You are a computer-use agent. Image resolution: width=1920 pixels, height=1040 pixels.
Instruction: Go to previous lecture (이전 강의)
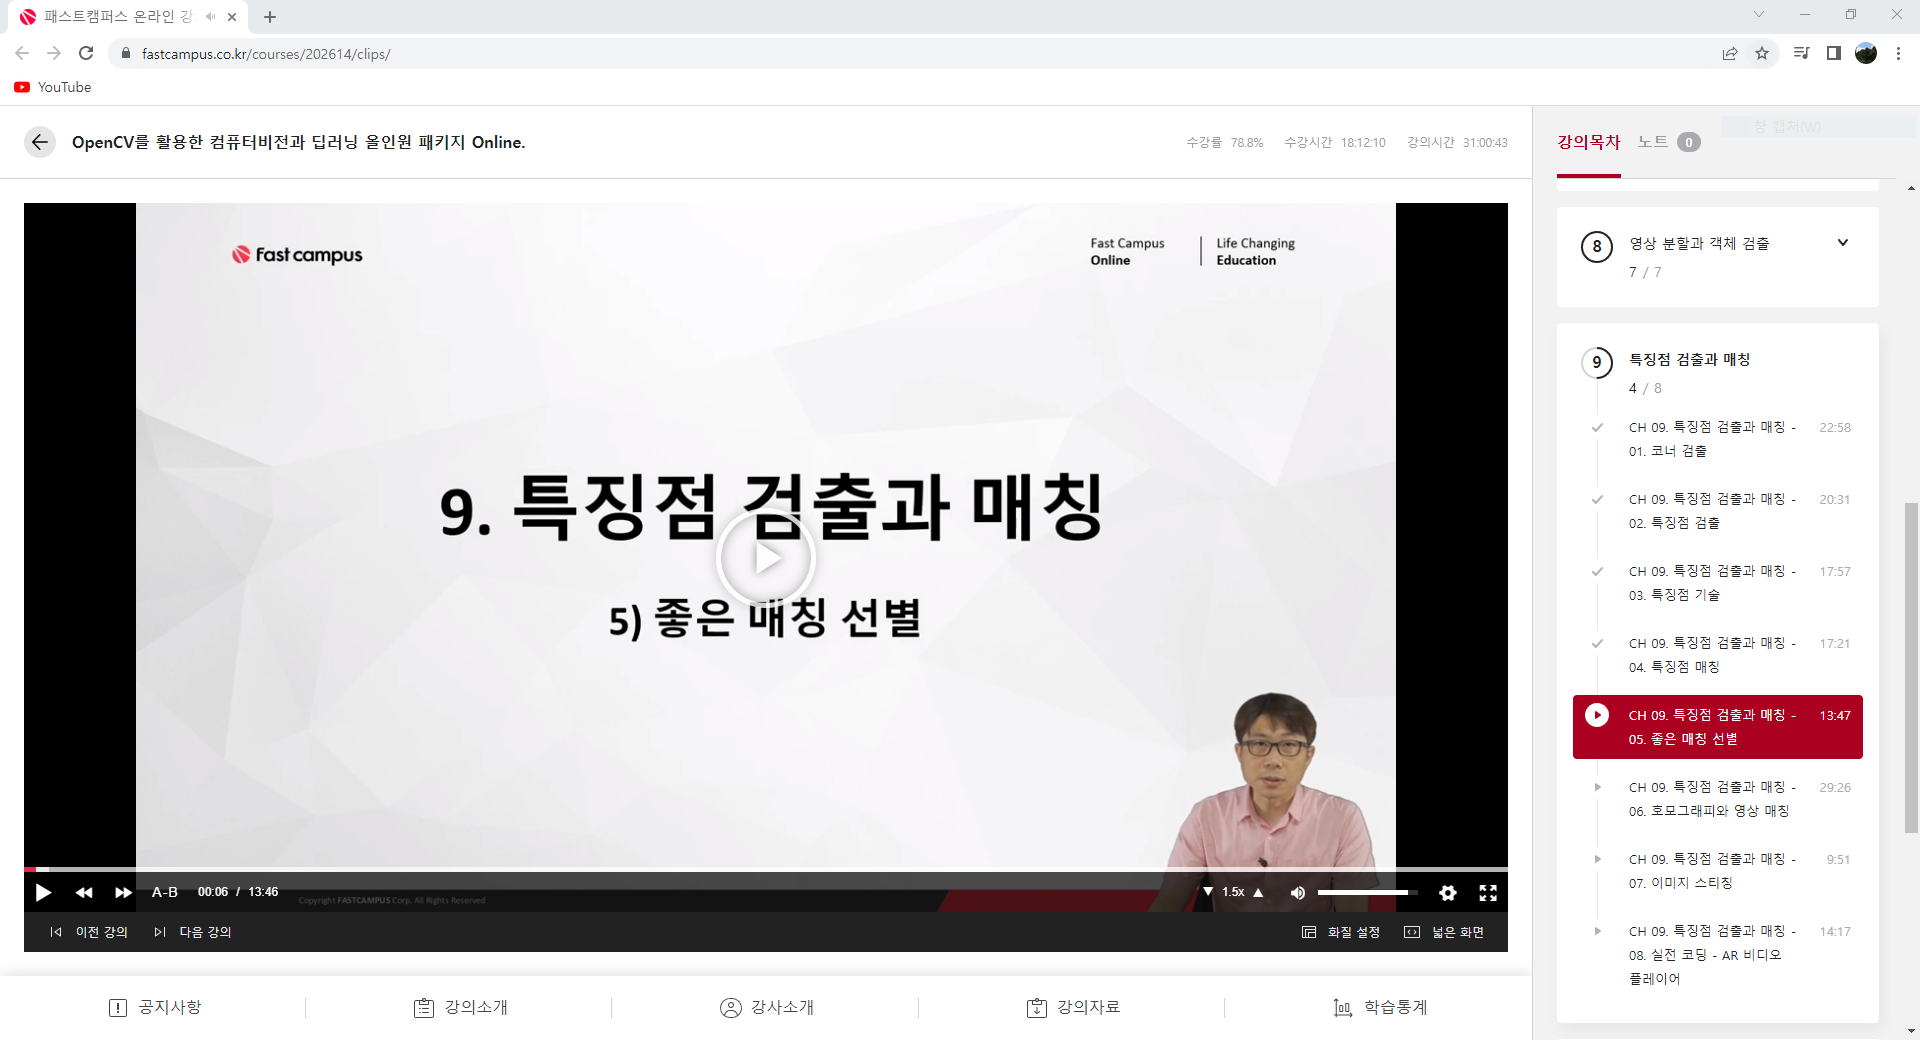[x=89, y=932]
